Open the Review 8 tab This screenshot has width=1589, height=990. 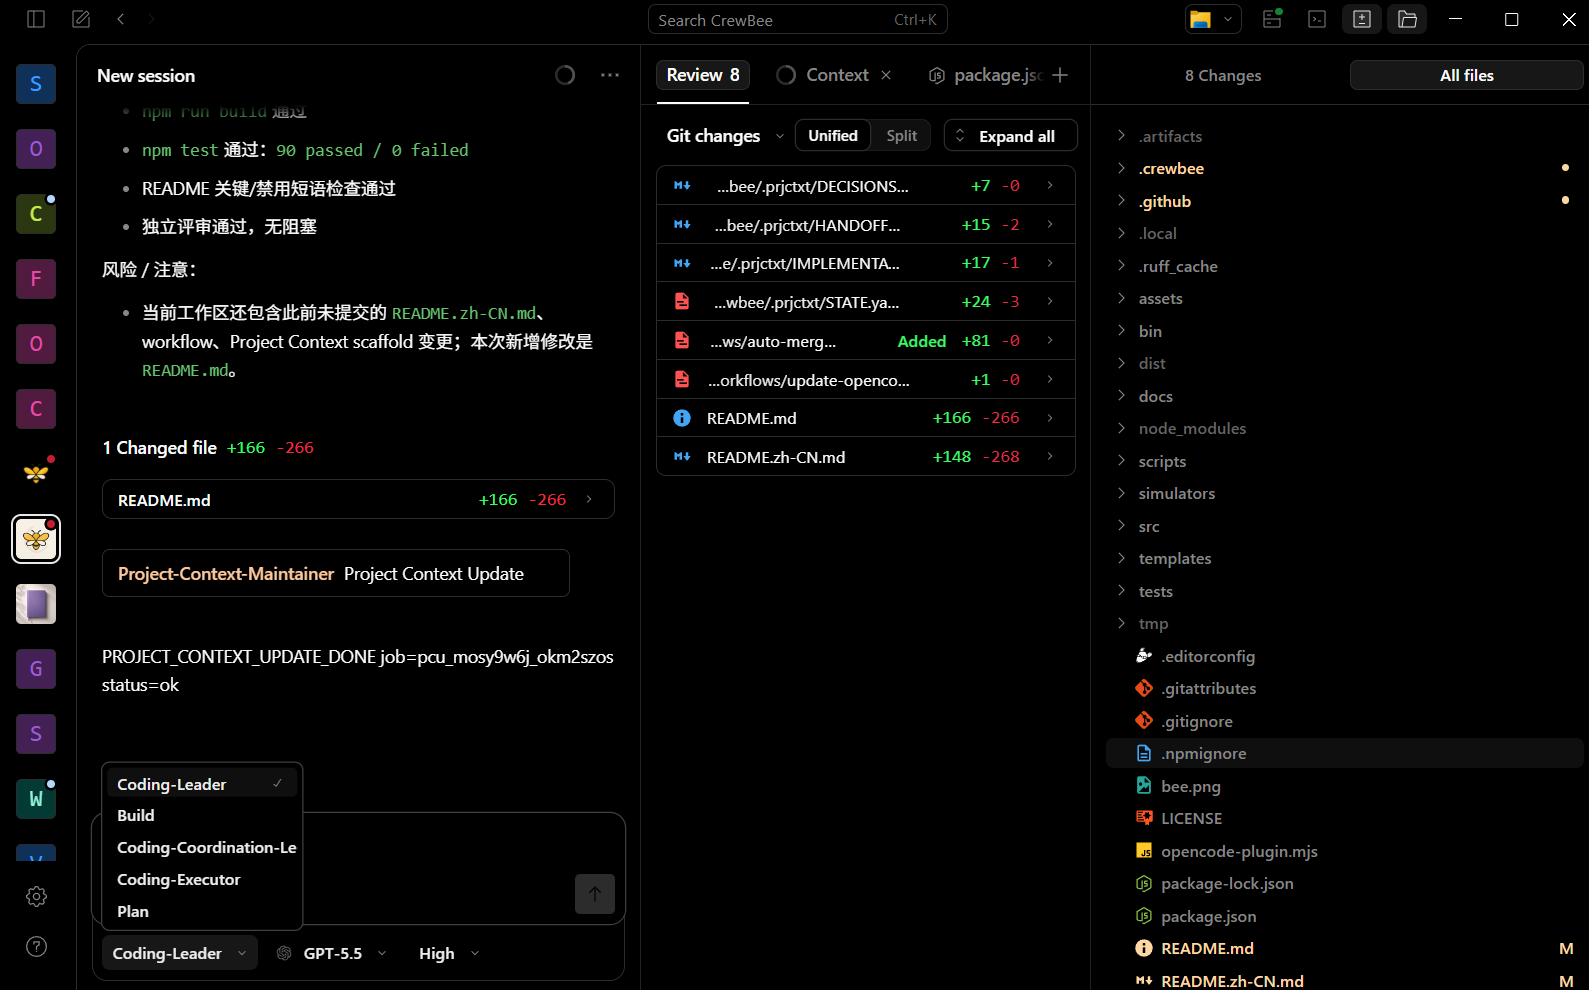(703, 75)
